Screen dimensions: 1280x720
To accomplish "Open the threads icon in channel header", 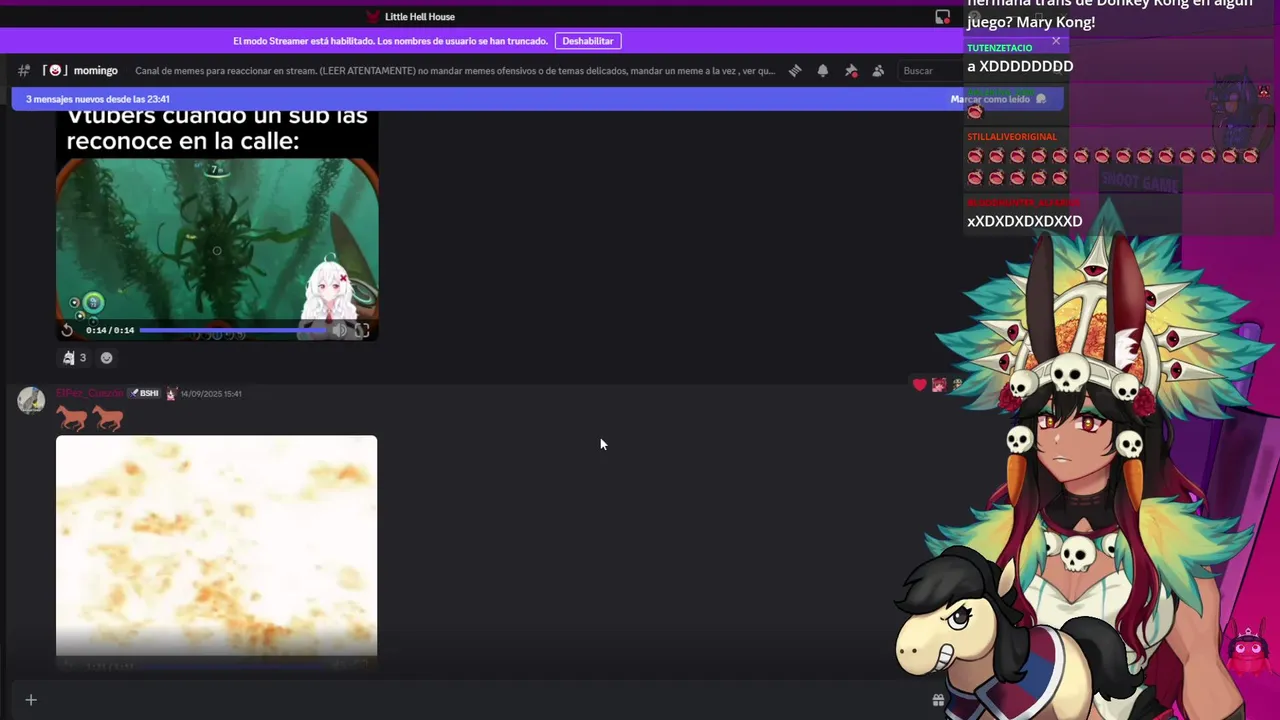I will tap(795, 71).
